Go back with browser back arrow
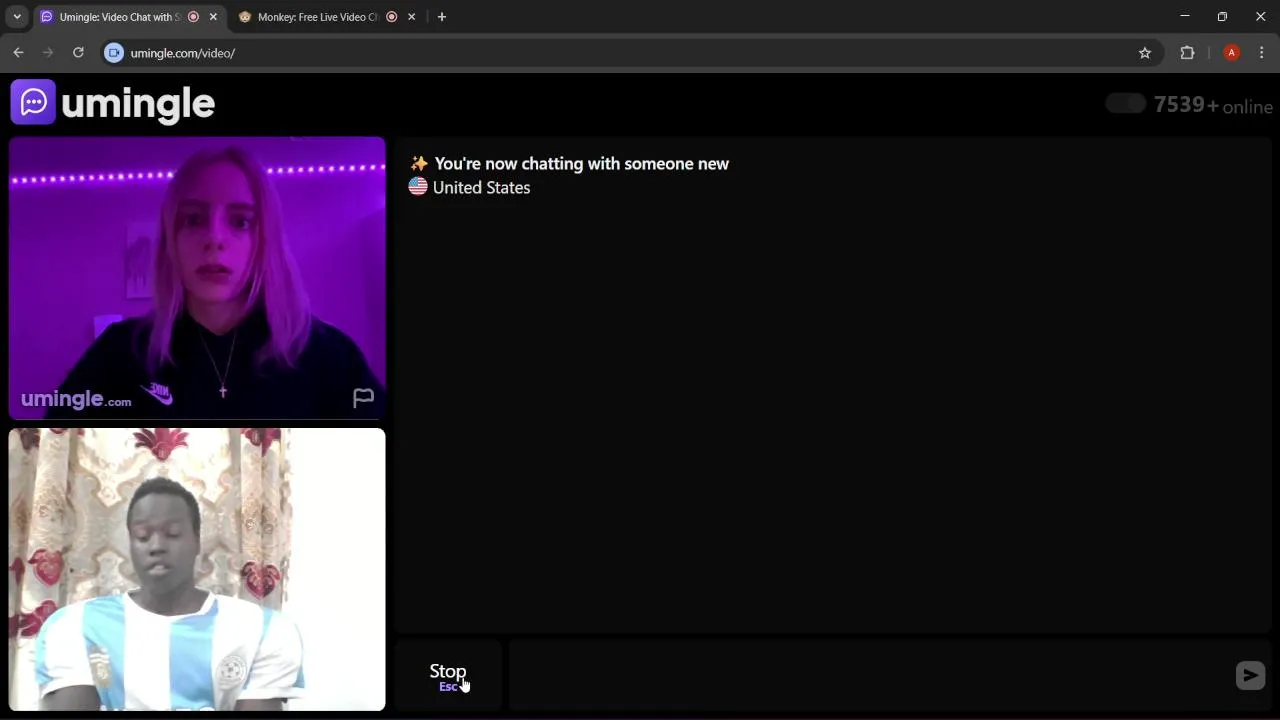Image resolution: width=1280 pixels, height=720 pixels. pos(18,53)
